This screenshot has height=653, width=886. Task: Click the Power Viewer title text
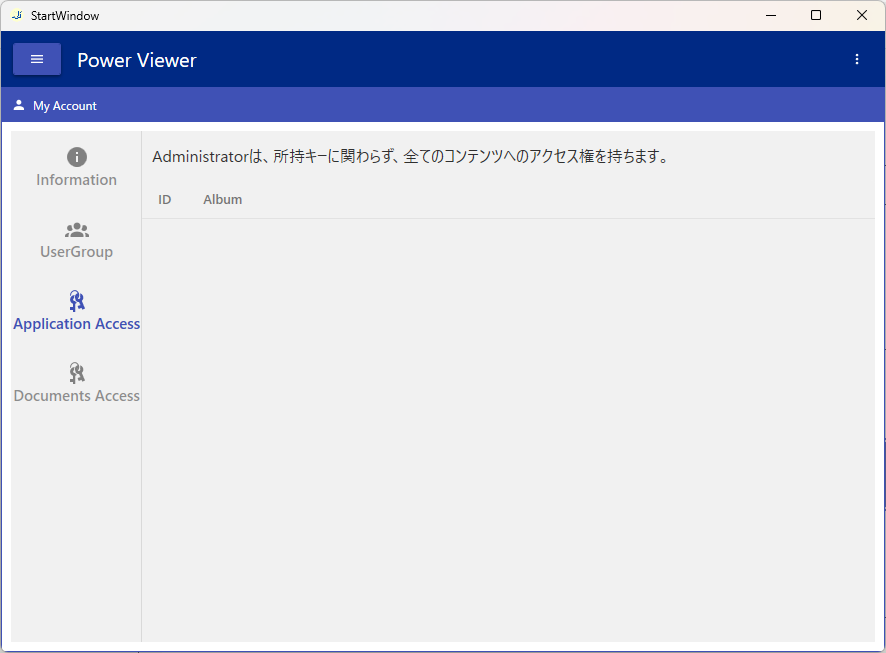coord(137,60)
